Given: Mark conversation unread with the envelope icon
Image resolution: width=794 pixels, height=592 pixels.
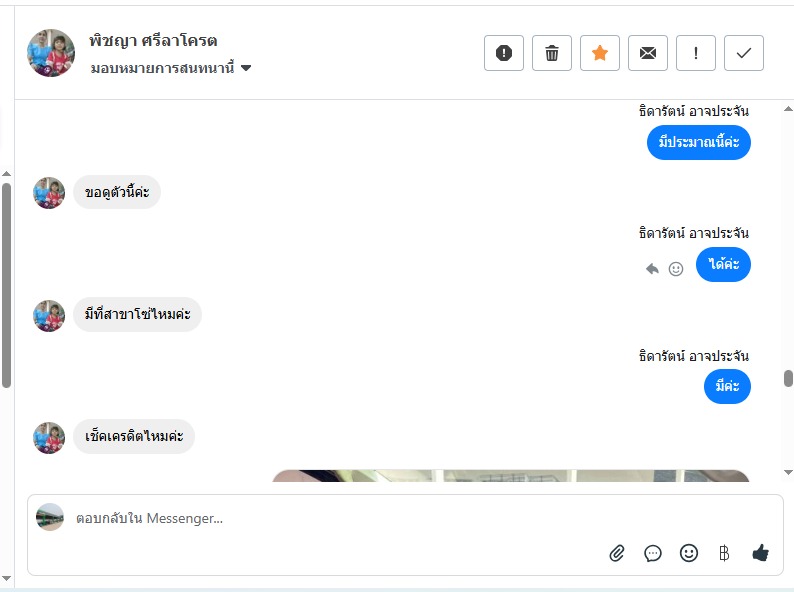Looking at the screenshot, I should point(648,53).
